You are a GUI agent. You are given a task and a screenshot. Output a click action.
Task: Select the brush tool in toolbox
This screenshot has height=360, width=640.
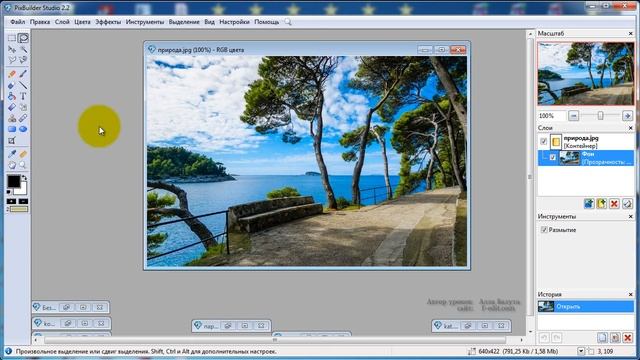[23, 74]
